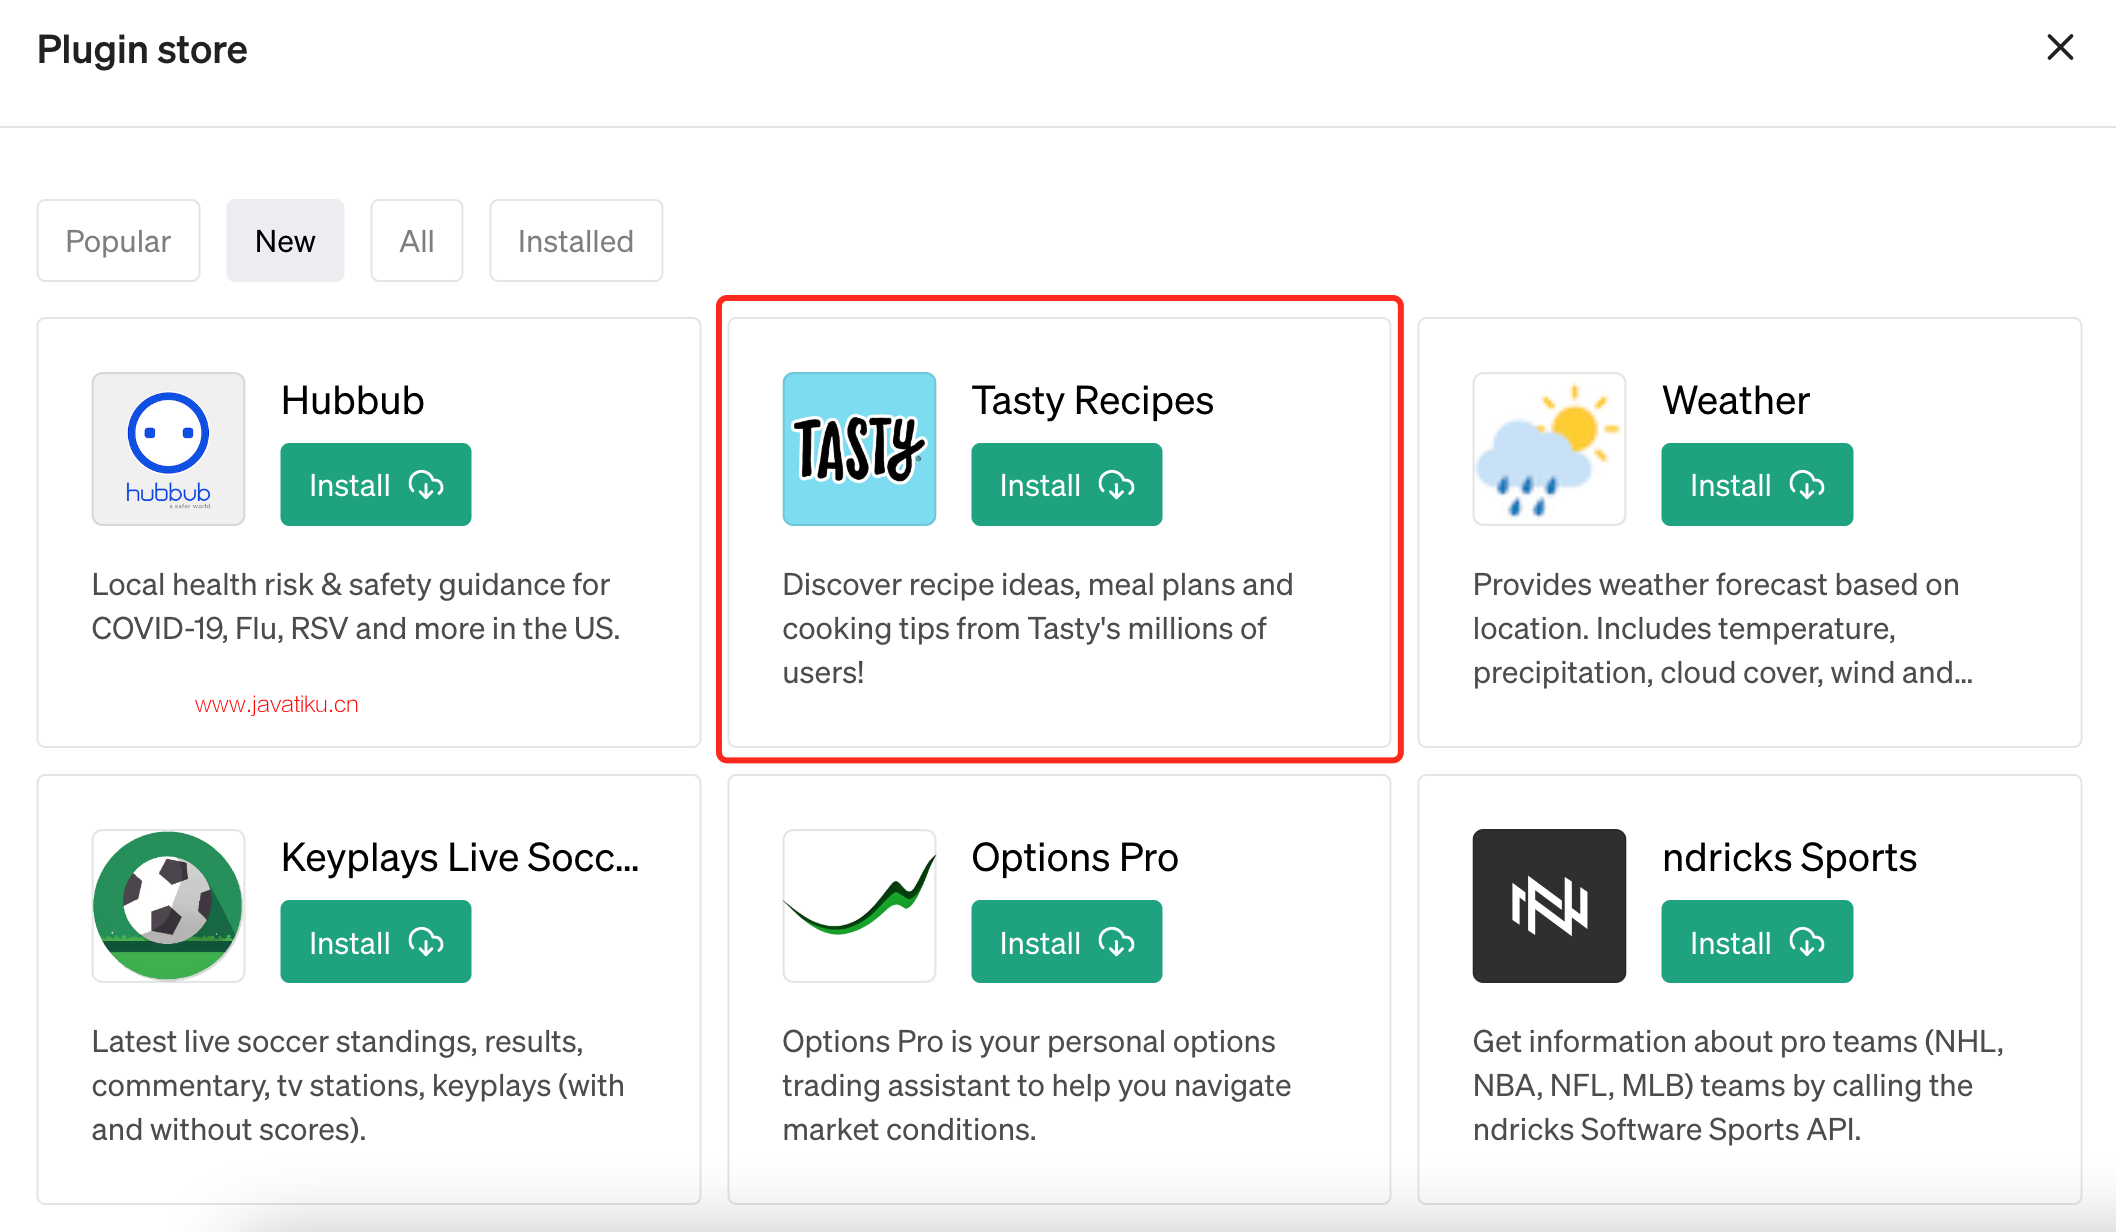Close the Plugin store dialog
The image size is (2116, 1232).
coord(2060,47)
